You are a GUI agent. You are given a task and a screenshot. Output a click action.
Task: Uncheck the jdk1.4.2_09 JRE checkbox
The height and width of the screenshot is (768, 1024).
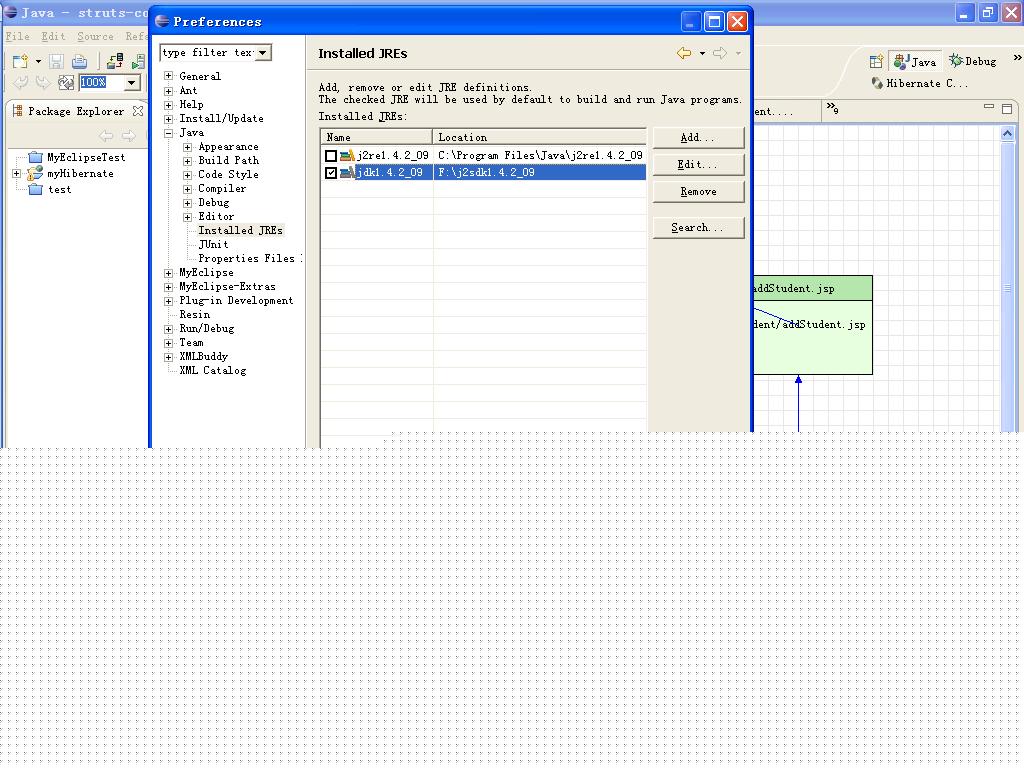tap(331, 172)
